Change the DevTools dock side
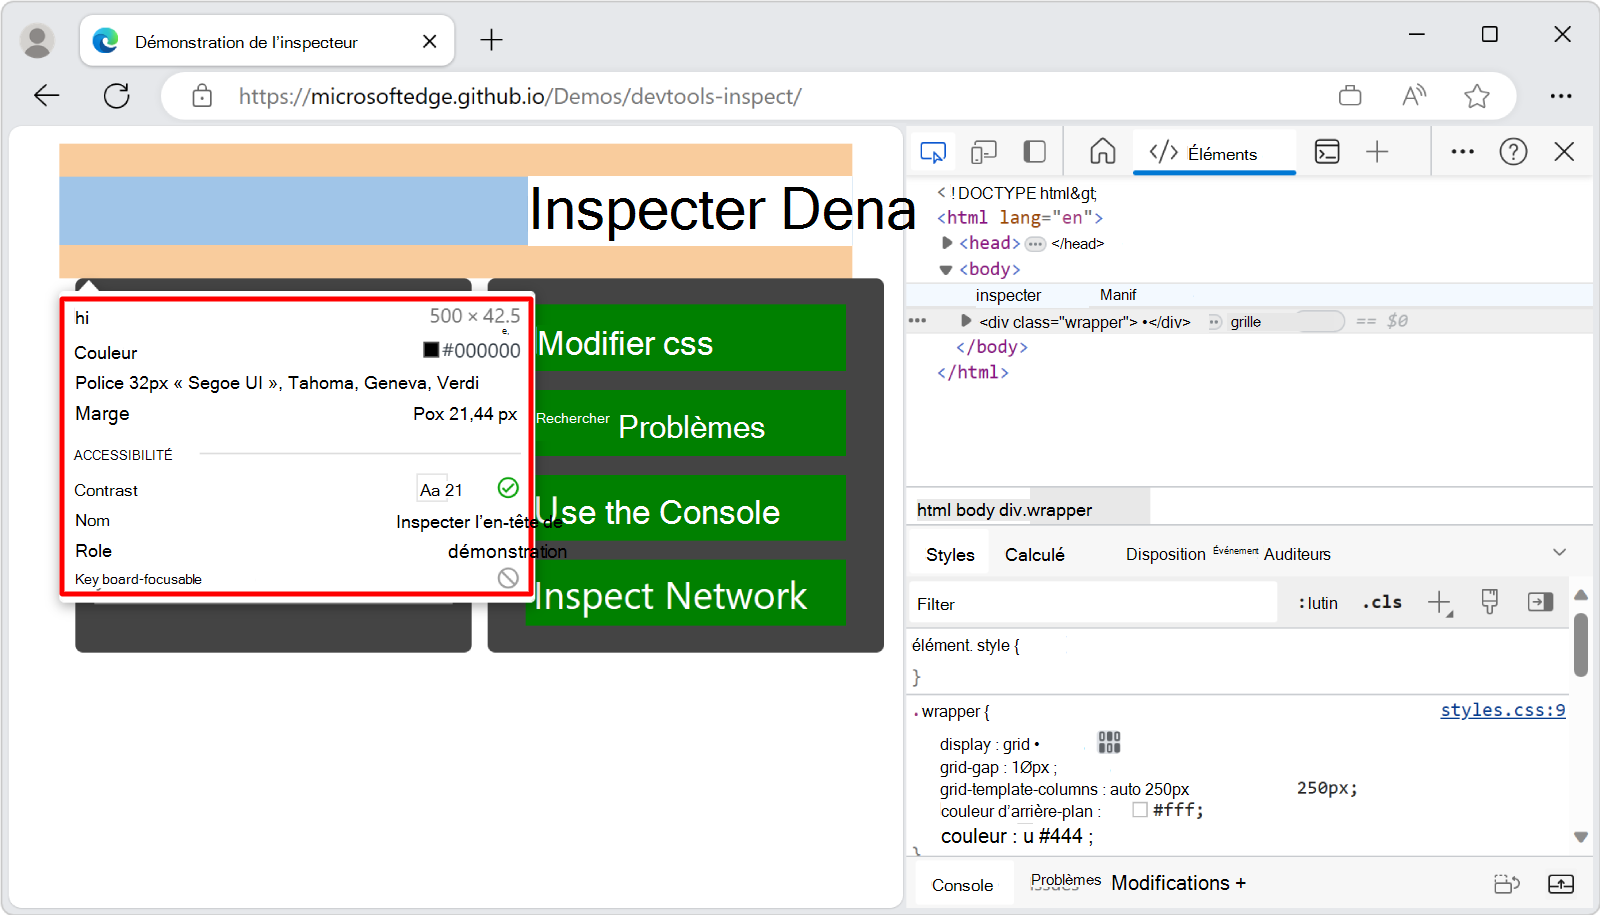1600x915 pixels. 1033,152
